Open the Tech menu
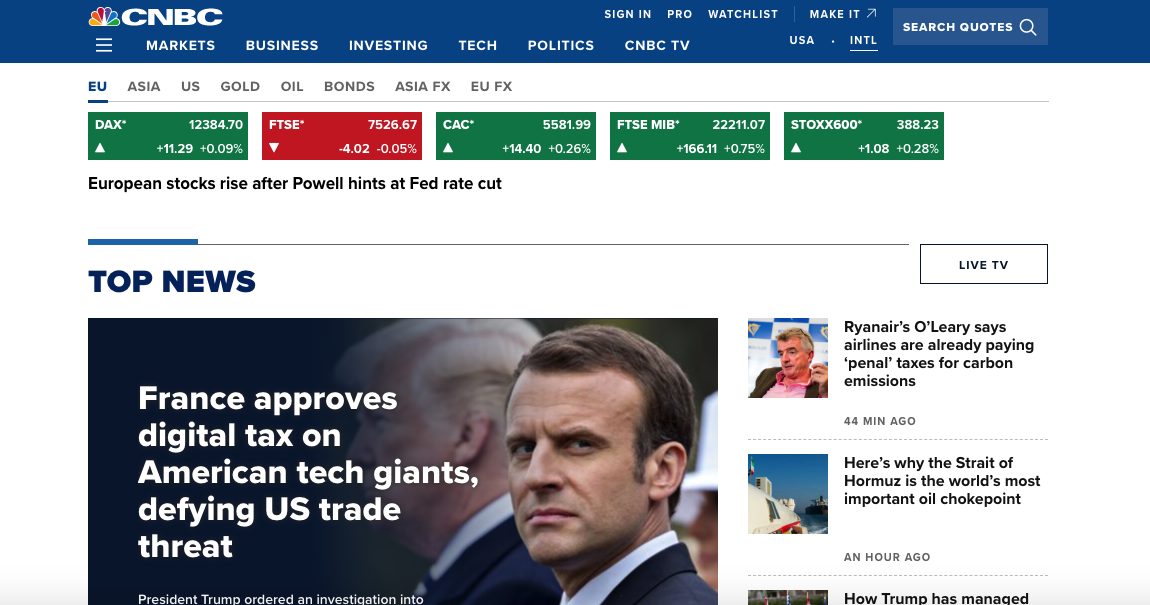The image size is (1150, 605). pos(477,45)
